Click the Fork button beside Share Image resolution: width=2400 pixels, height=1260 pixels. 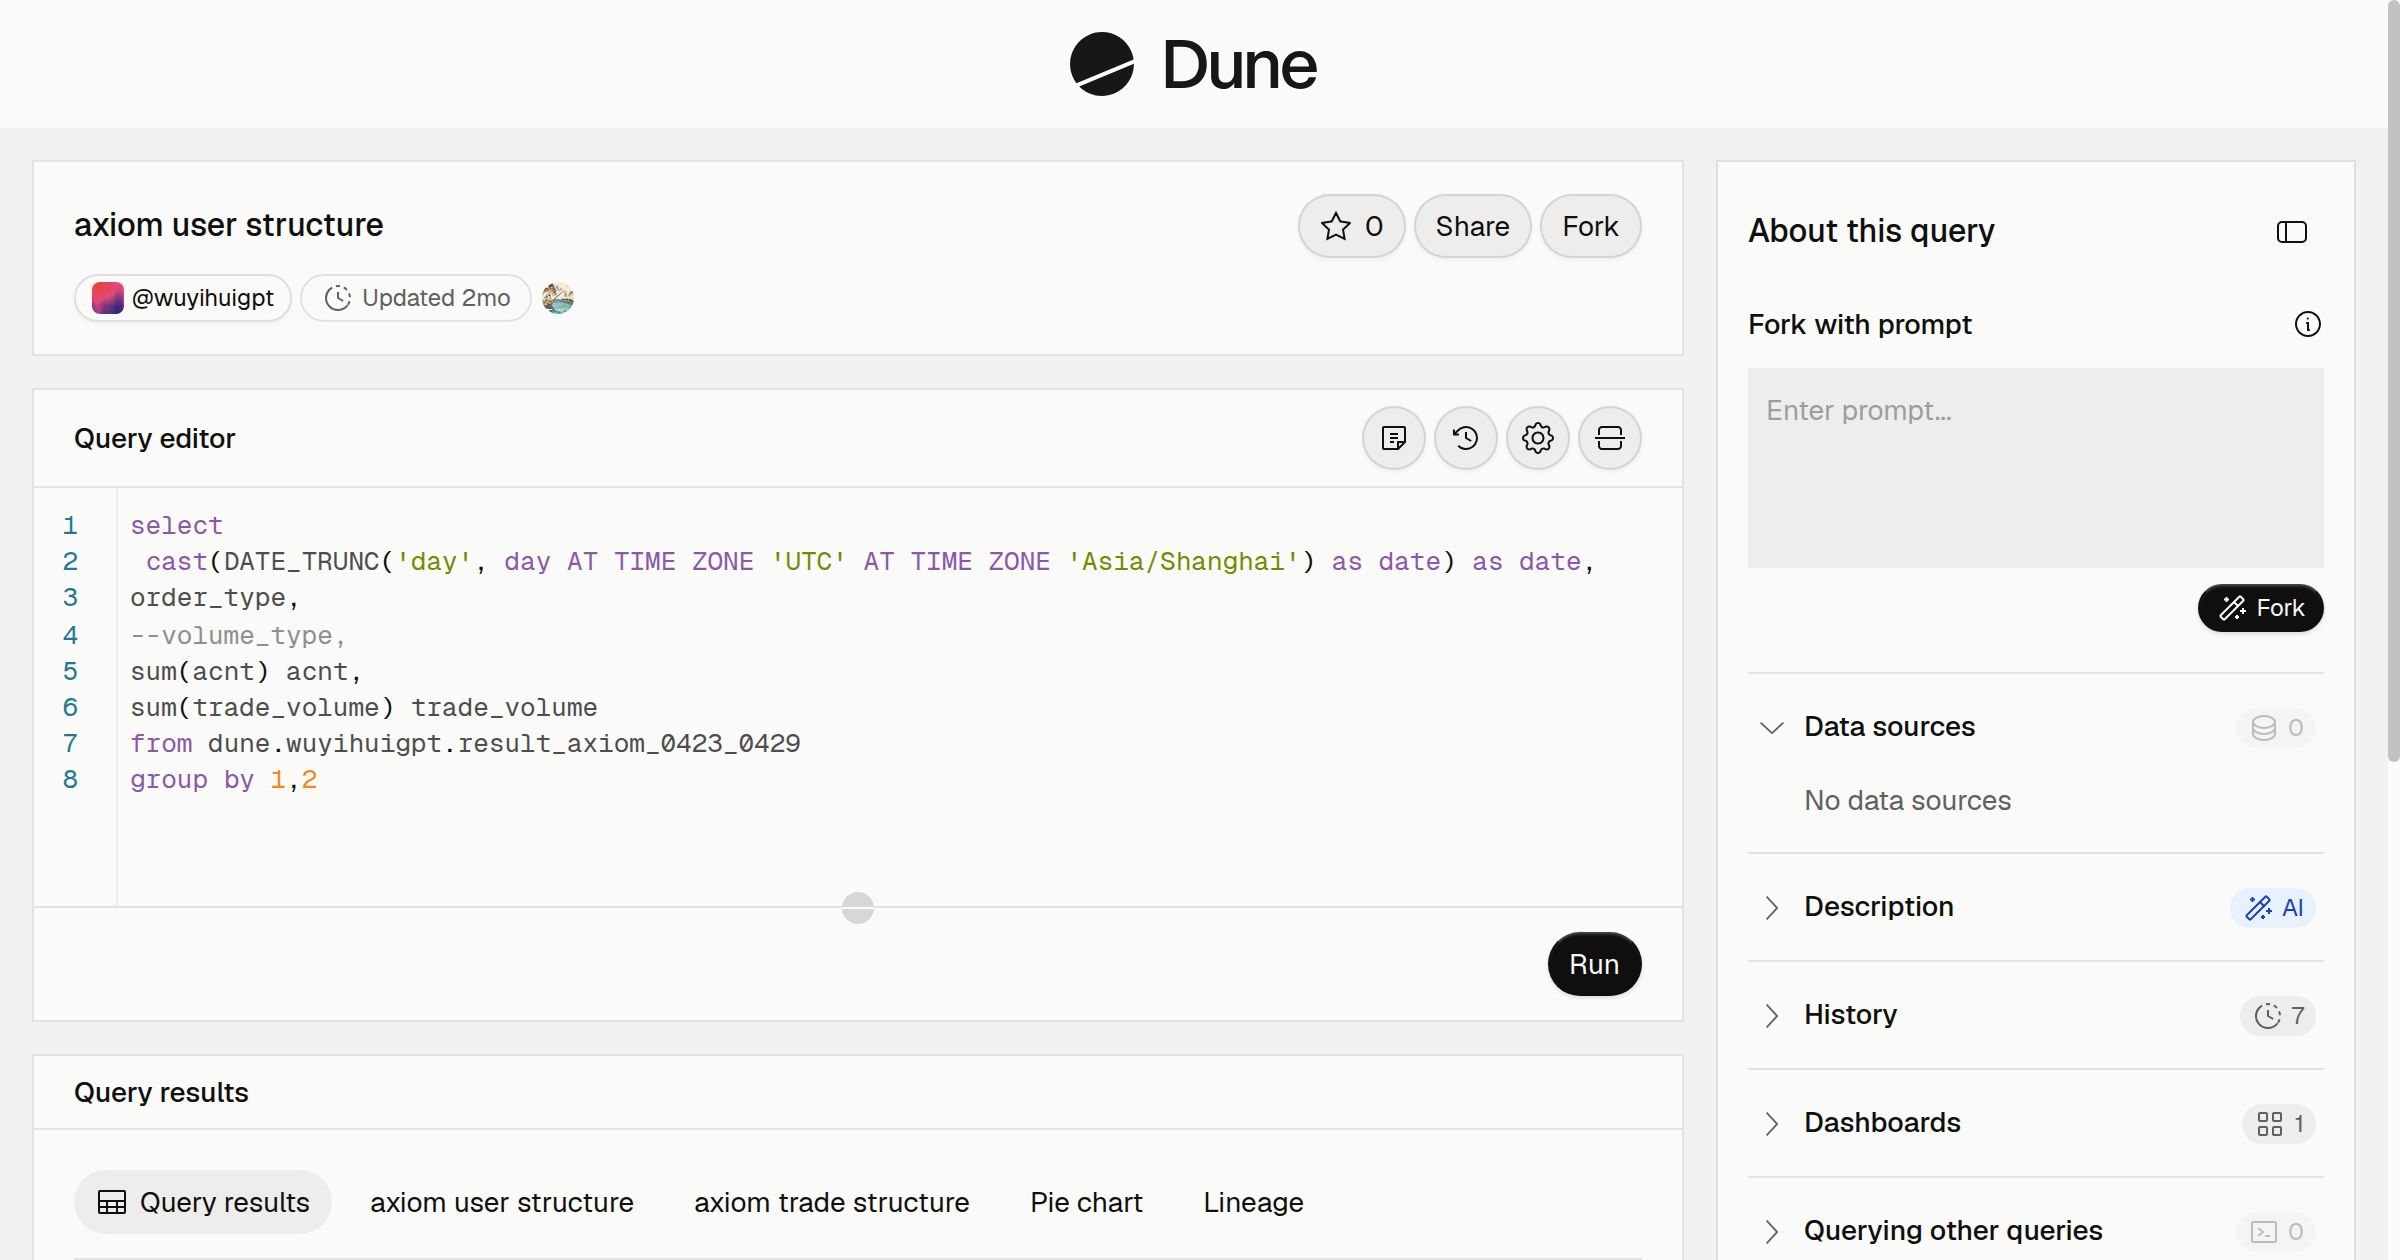pos(1590,226)
